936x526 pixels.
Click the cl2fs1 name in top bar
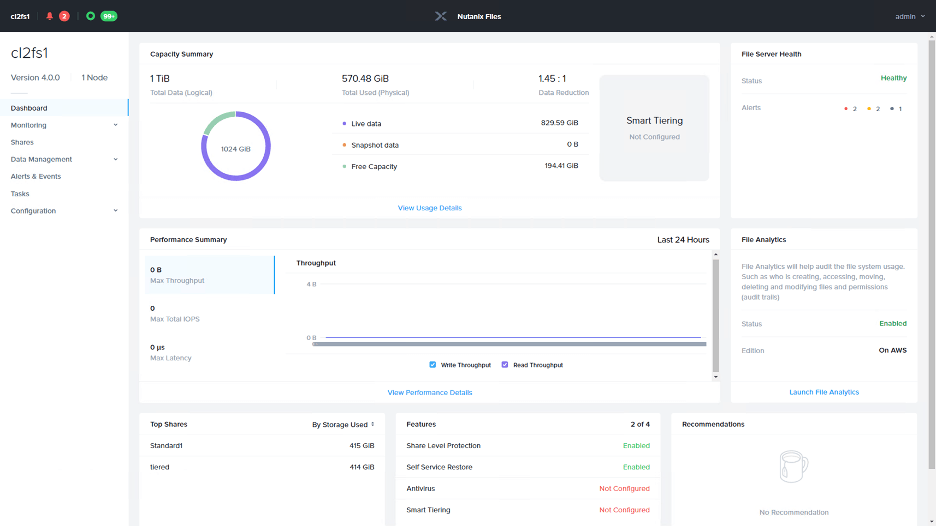[x=20, y=16]
